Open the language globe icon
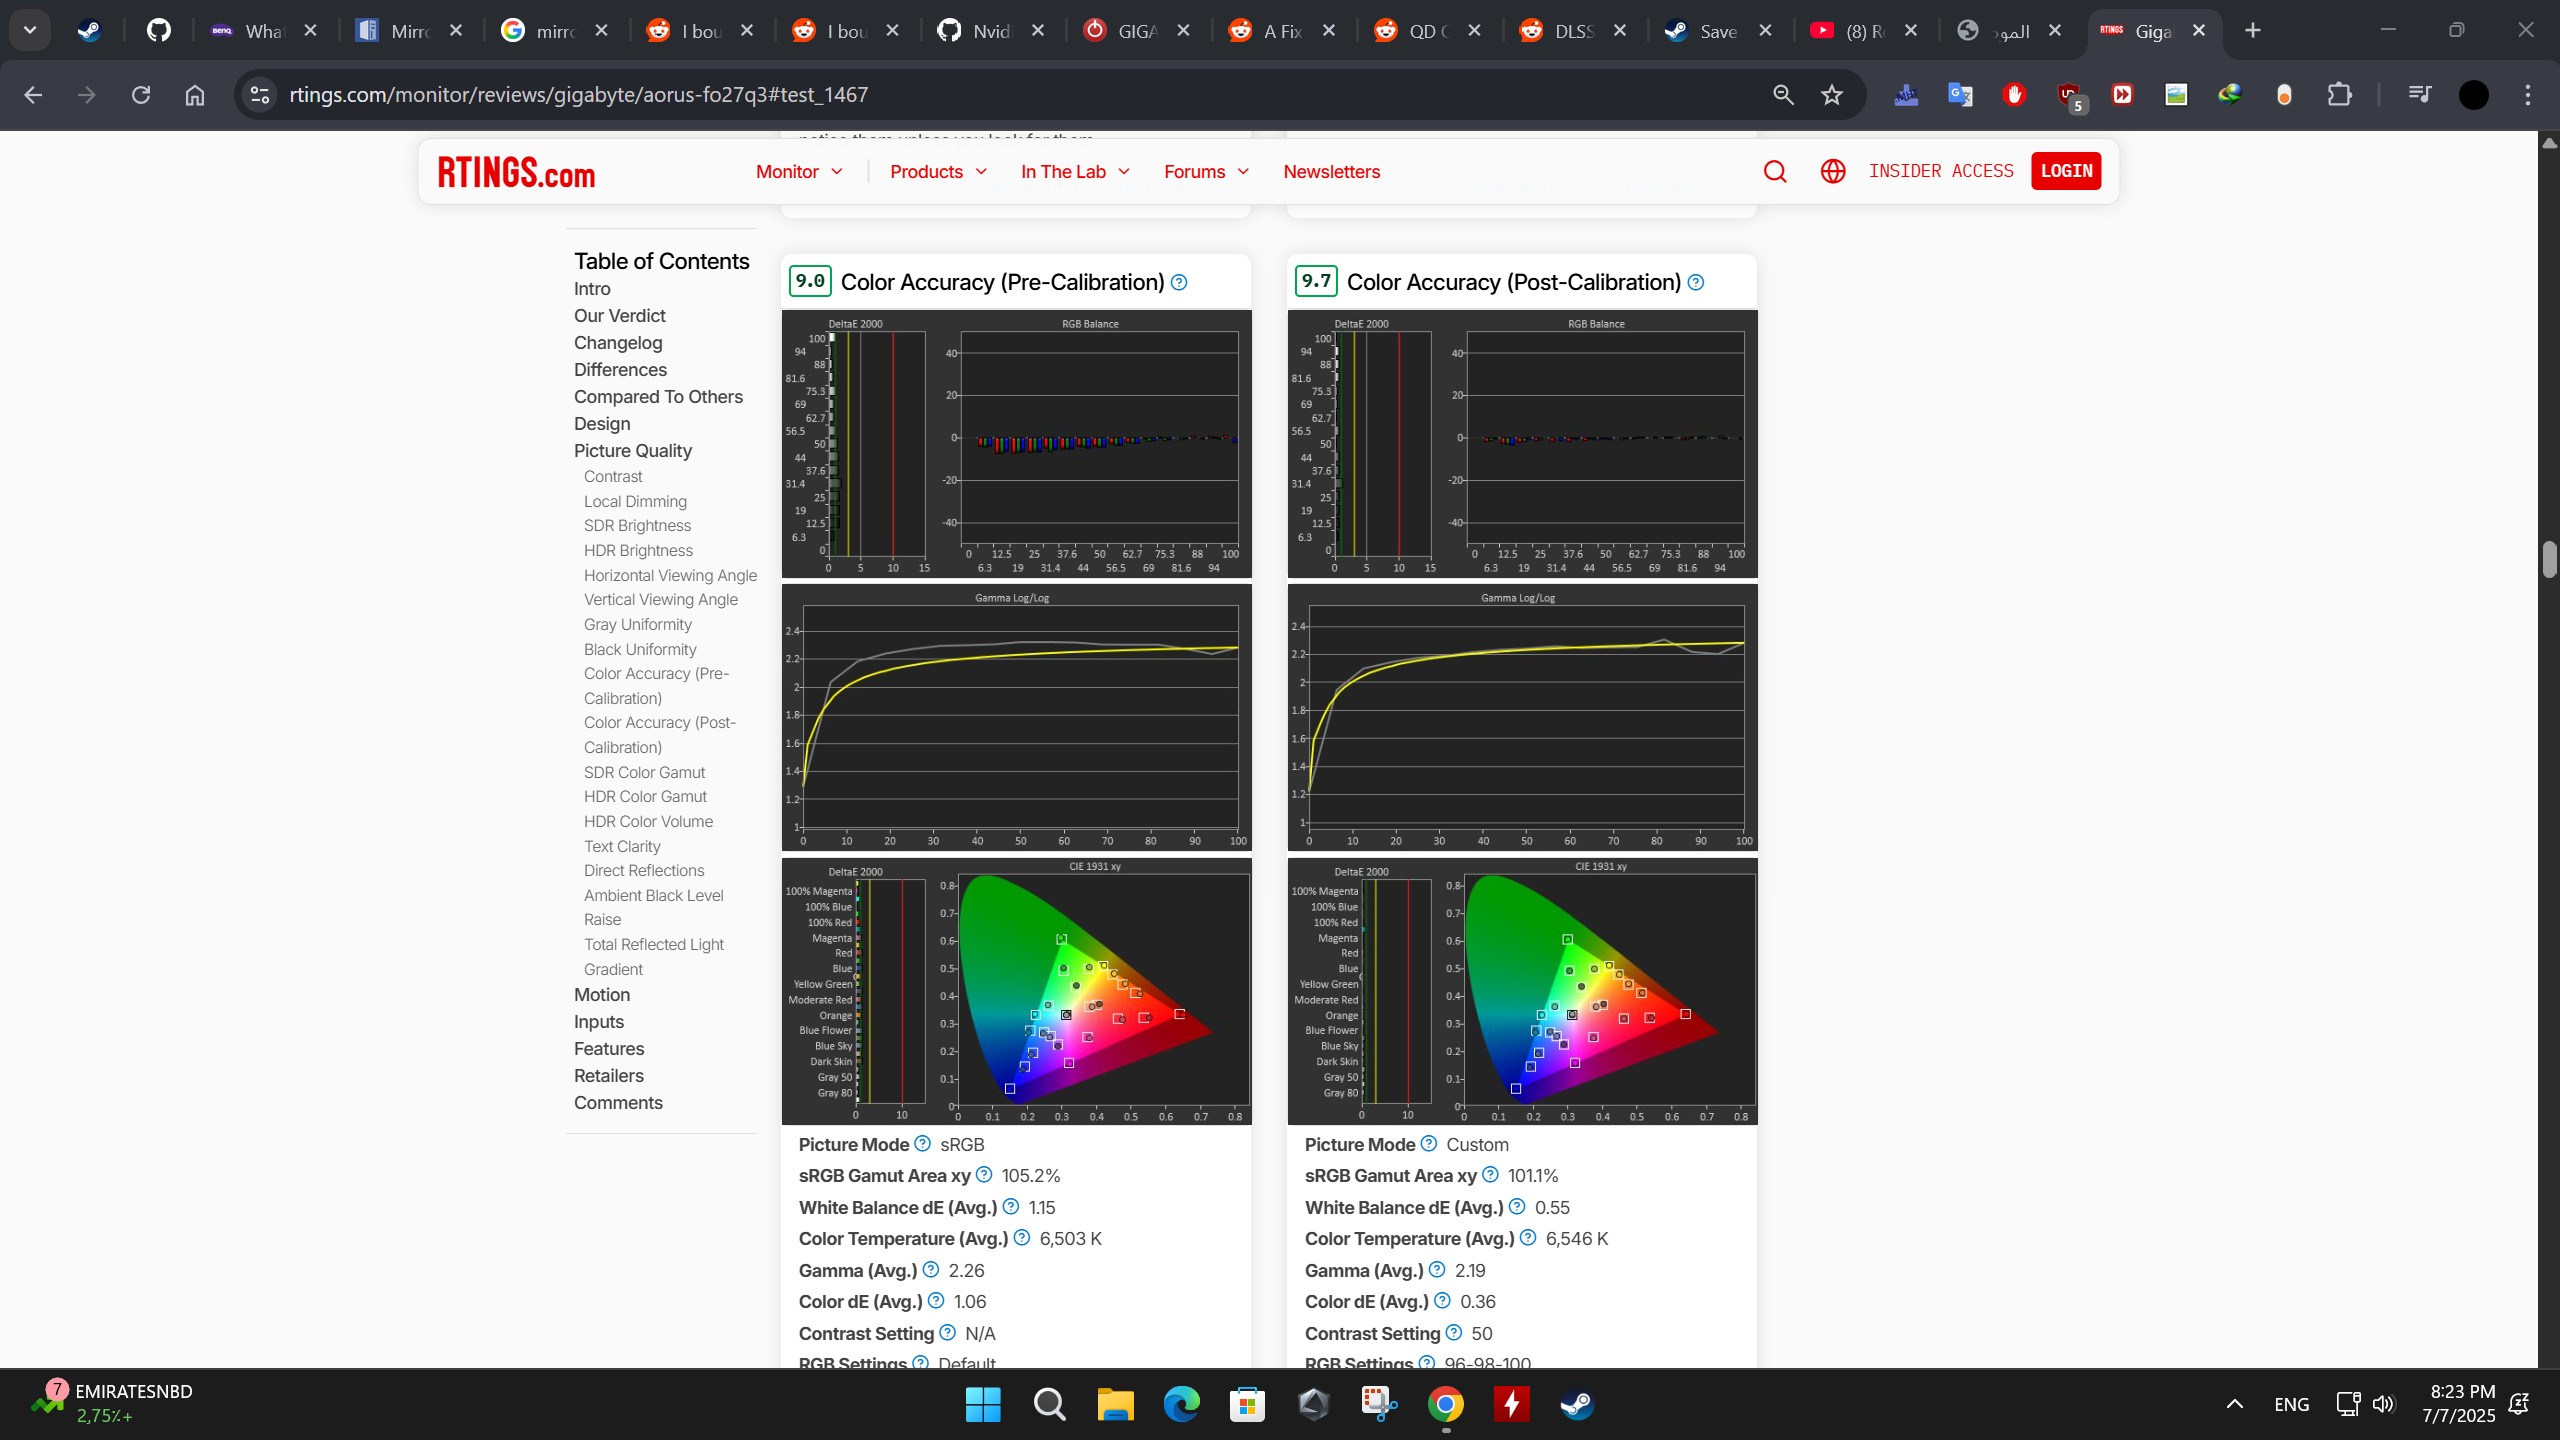The image size is (2560, 1440). coord(1833,172)
